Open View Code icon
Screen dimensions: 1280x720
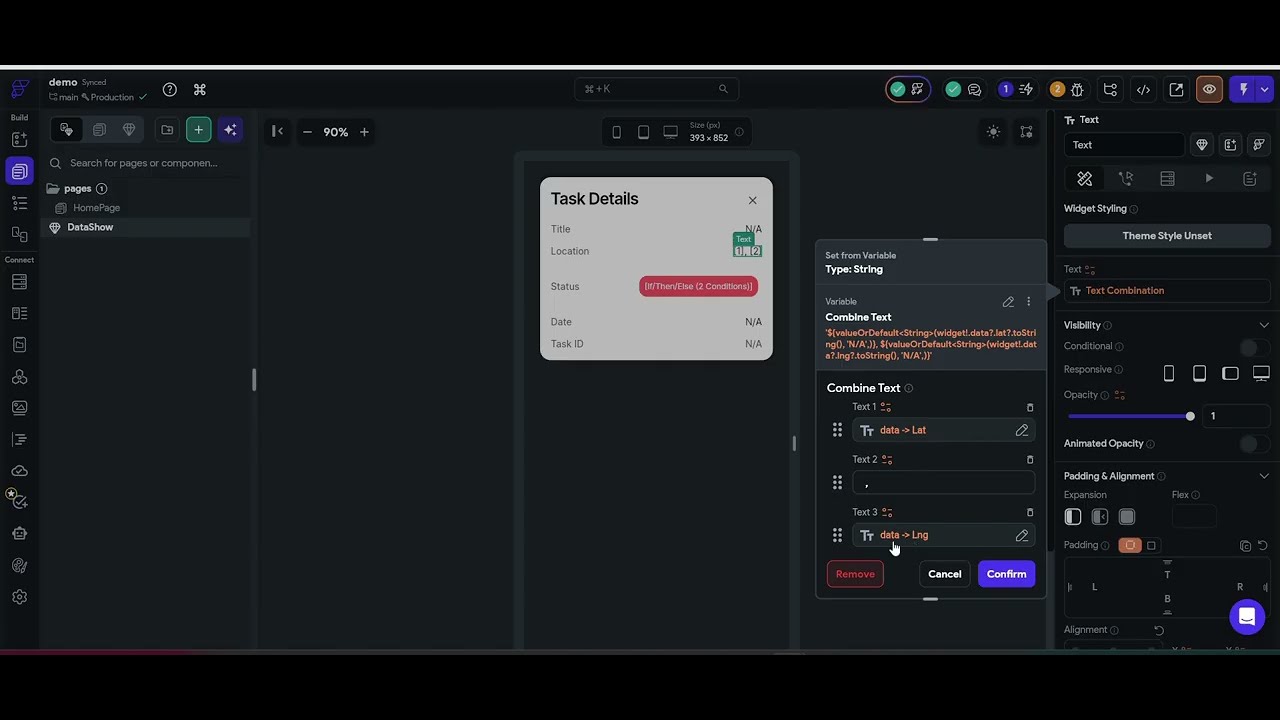pos(1143,89)
